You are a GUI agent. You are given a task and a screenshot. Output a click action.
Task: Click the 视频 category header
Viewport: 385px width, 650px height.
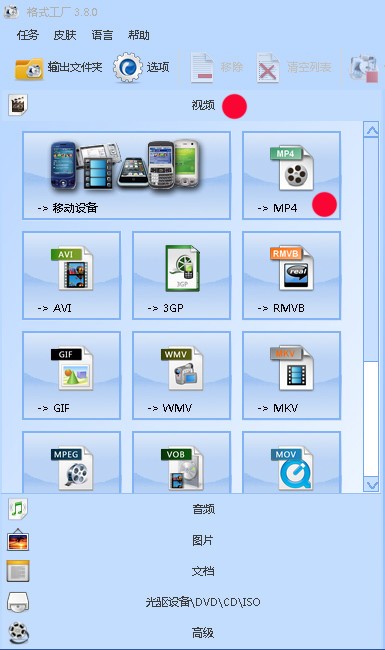(x=192, y=105)
